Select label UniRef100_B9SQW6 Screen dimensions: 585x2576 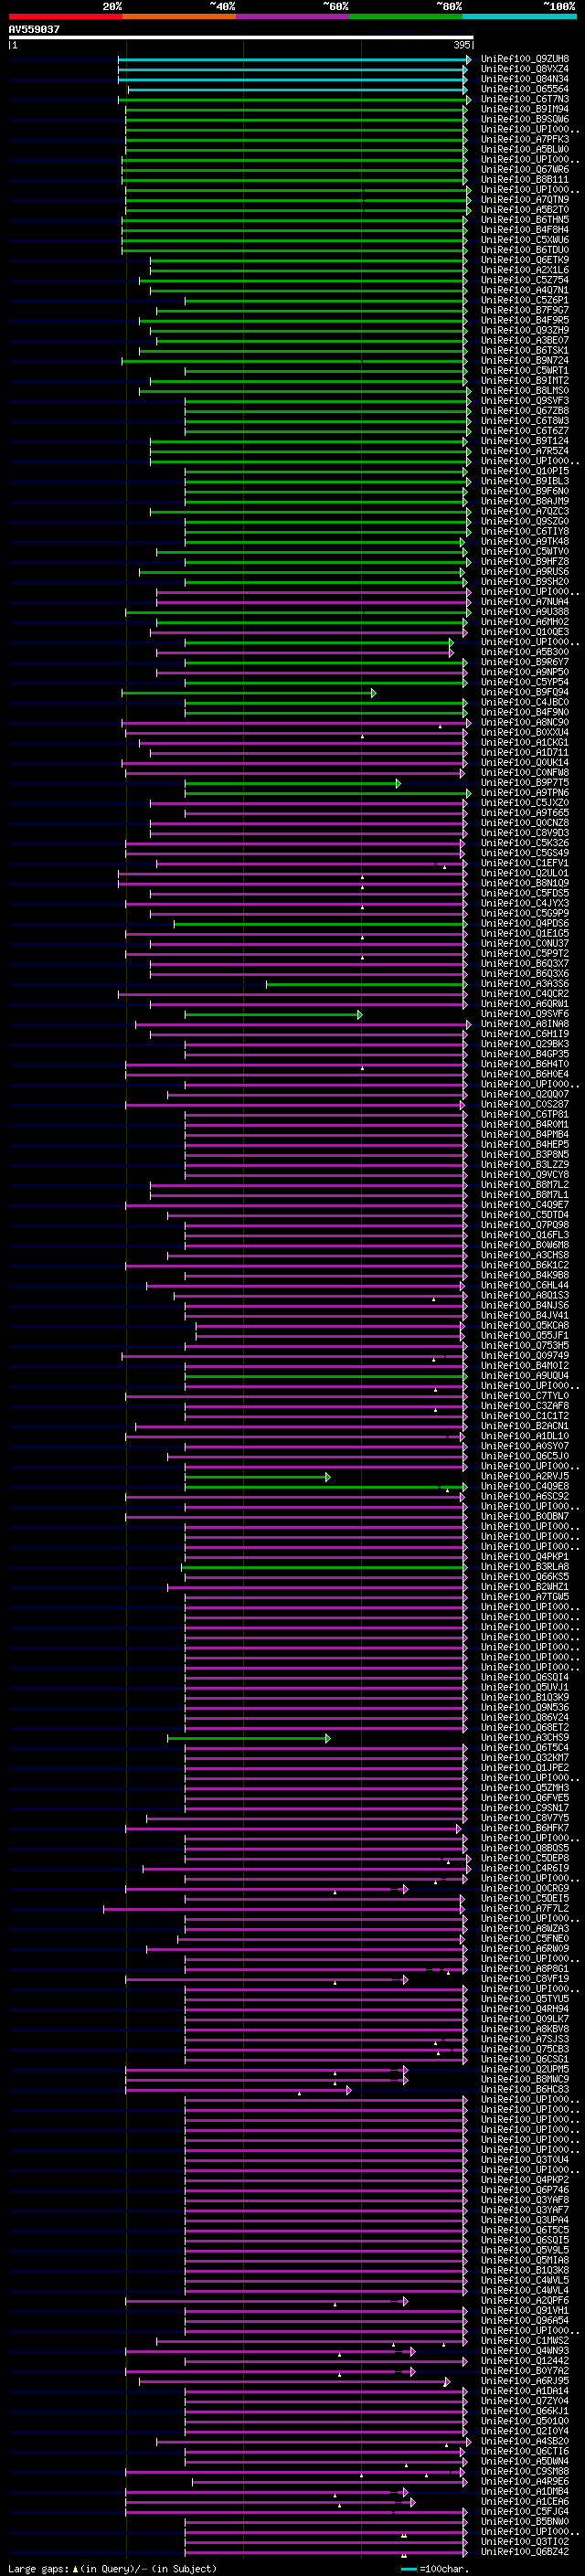[525, 119]
